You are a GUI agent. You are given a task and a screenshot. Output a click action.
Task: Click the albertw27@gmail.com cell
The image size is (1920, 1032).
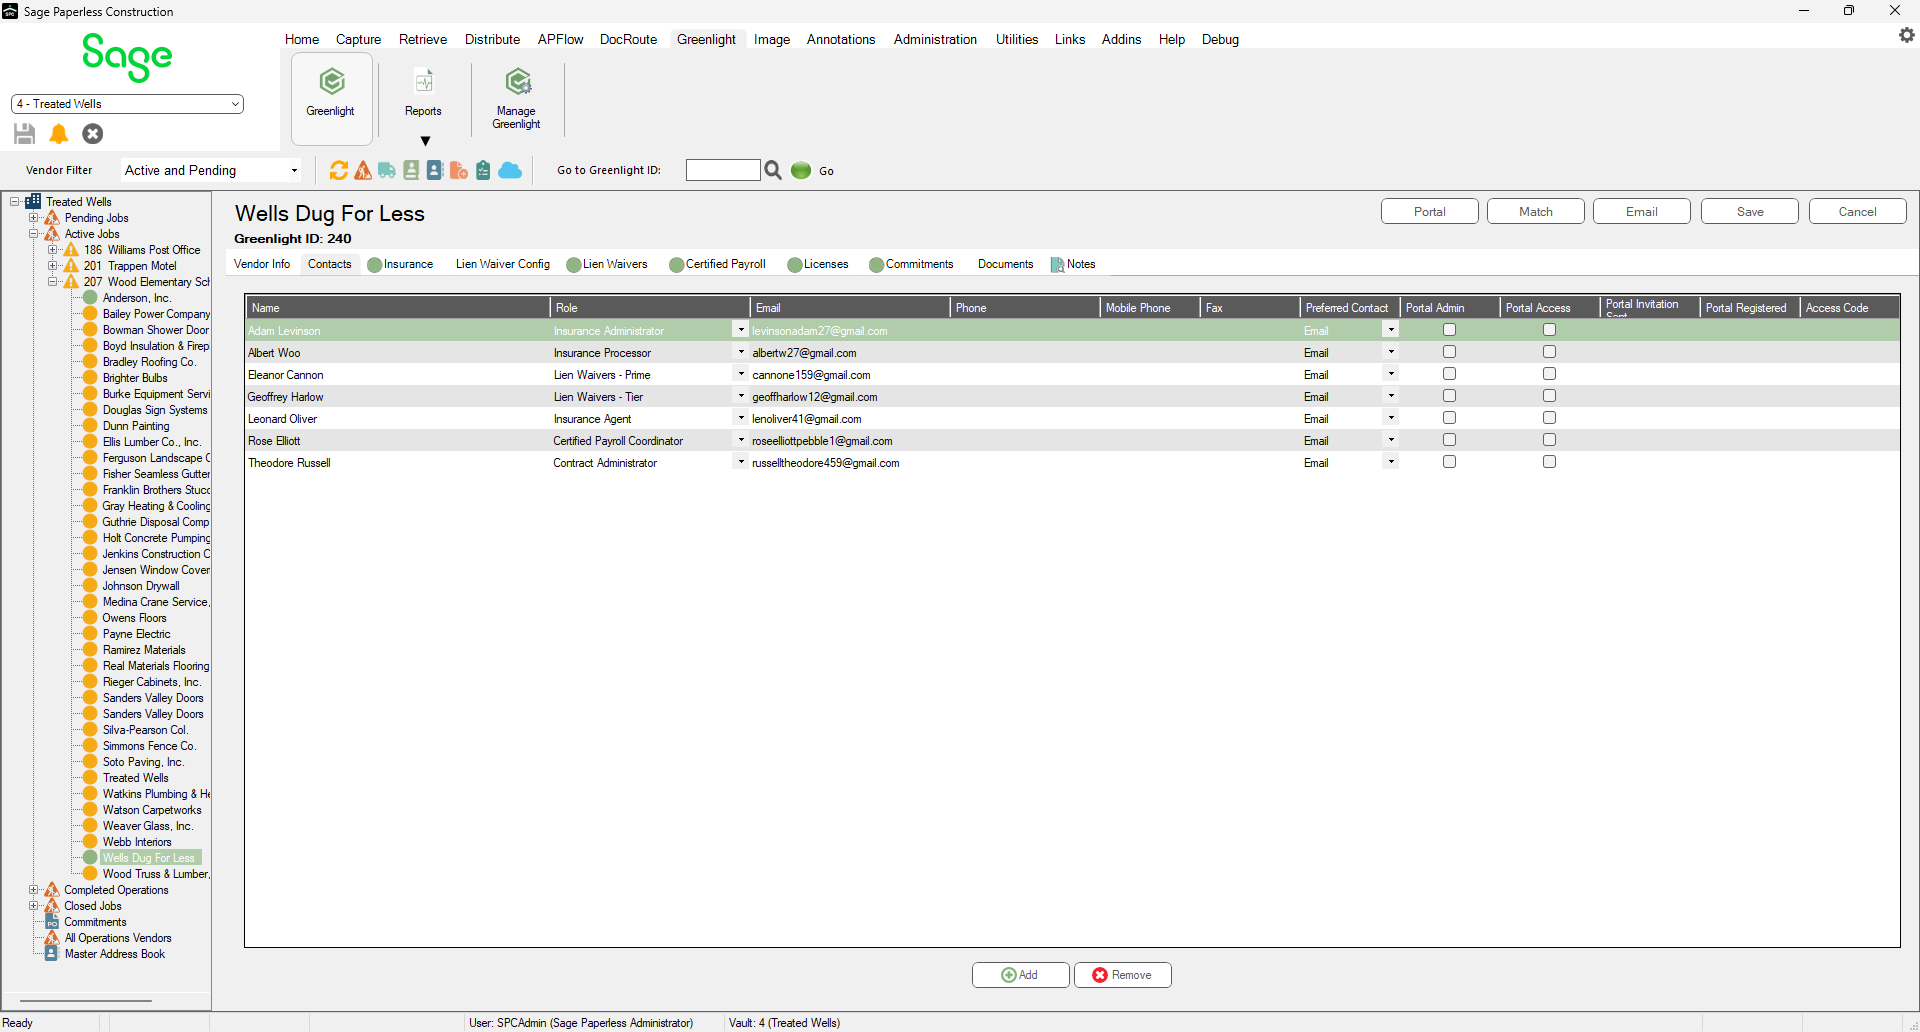(x=849, y=353)
